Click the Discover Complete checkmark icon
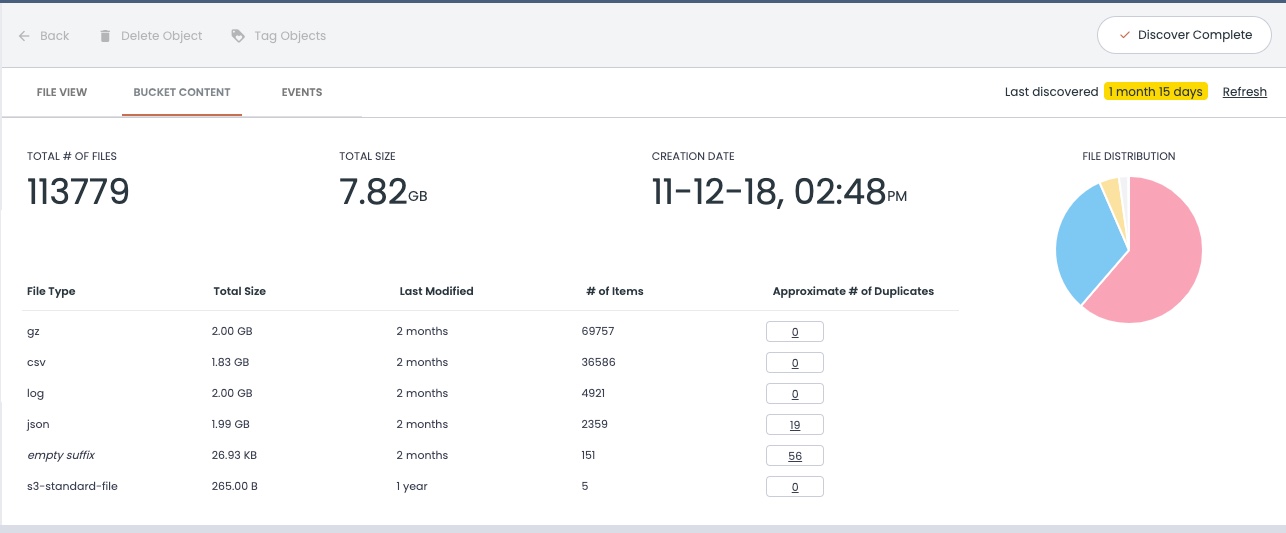 1123,35
